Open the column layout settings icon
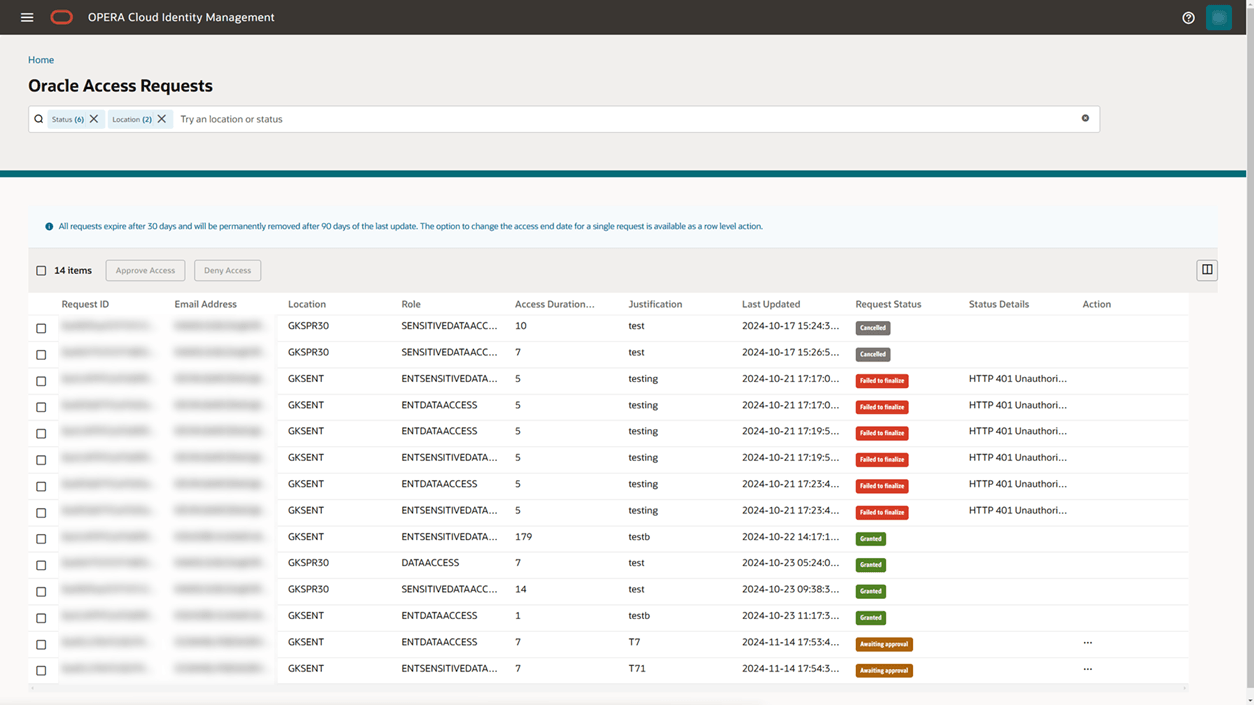The height and width of the screenshot is (705, 1254). 1207,270
